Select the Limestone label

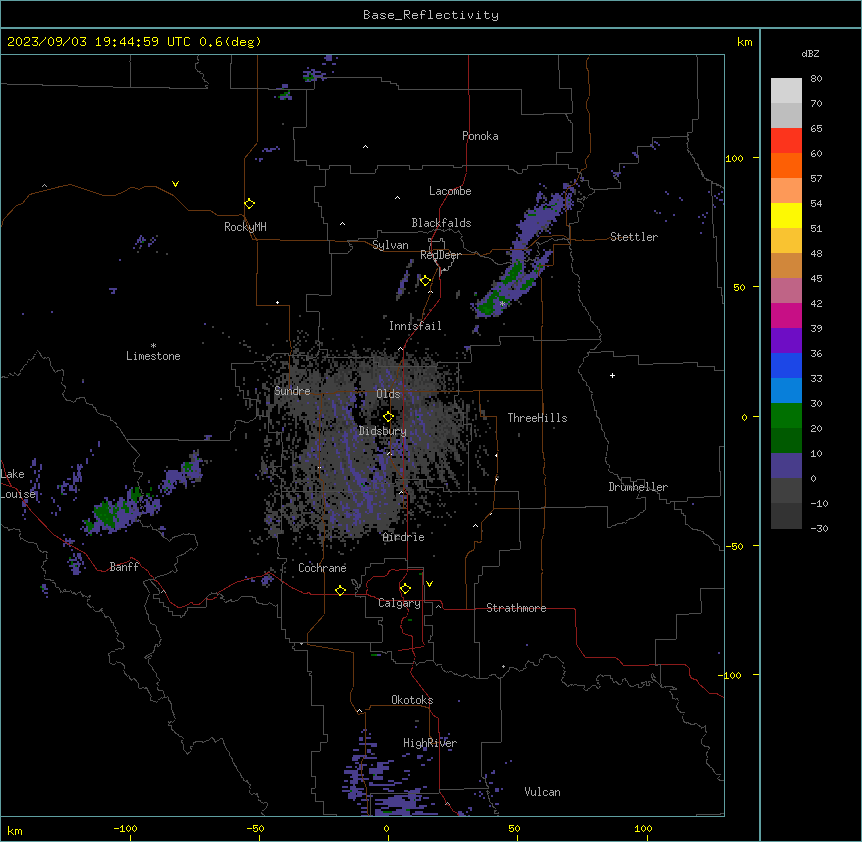153,356
